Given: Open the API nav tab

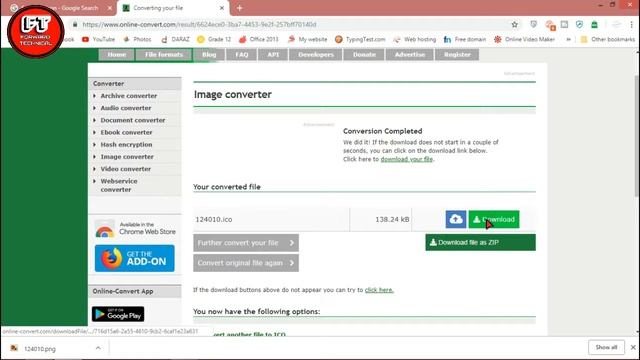Looking at the screenshot, I should tap(273, 54).
